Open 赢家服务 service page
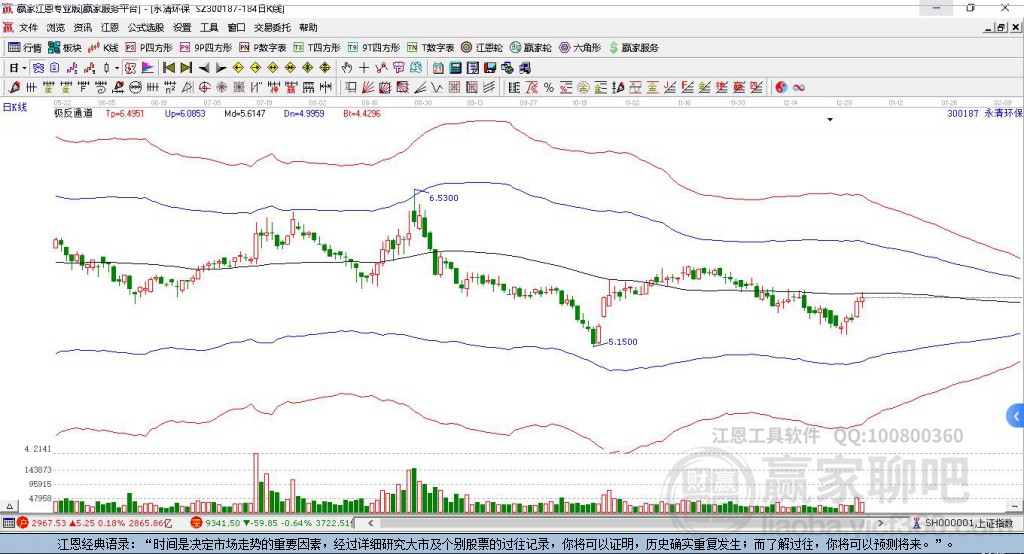Viewport: 1024px width, 554px height. [633, 48]
